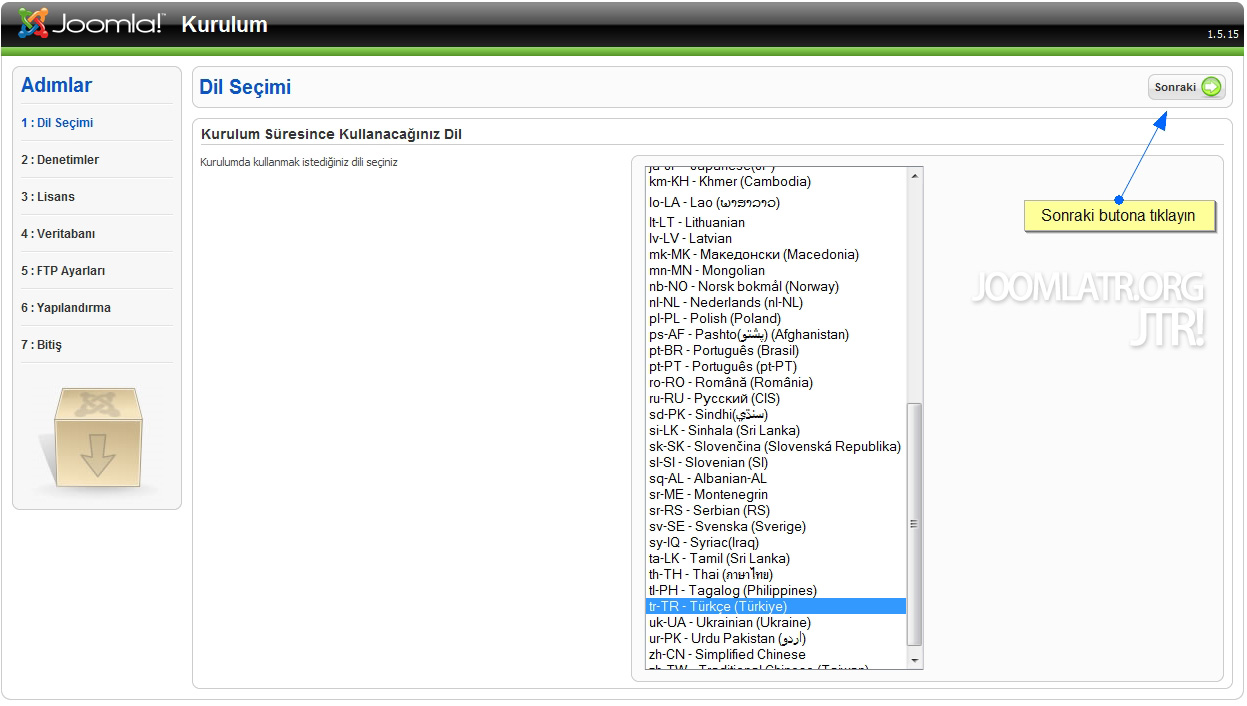
Task: Click the language list scroll-down arrow
Action: click(x=914, y=660)
